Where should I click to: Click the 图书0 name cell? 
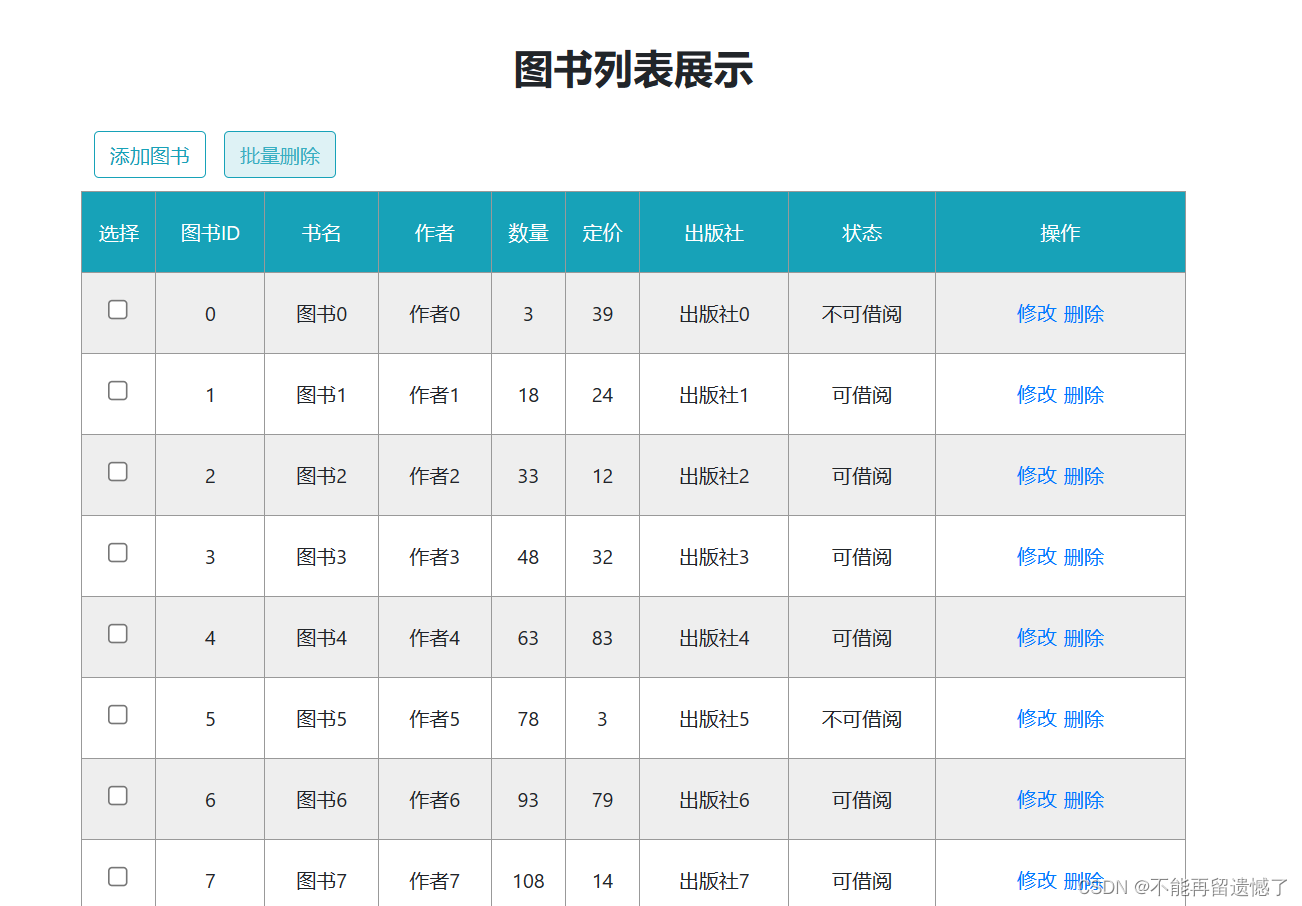(x=322, y=314)
